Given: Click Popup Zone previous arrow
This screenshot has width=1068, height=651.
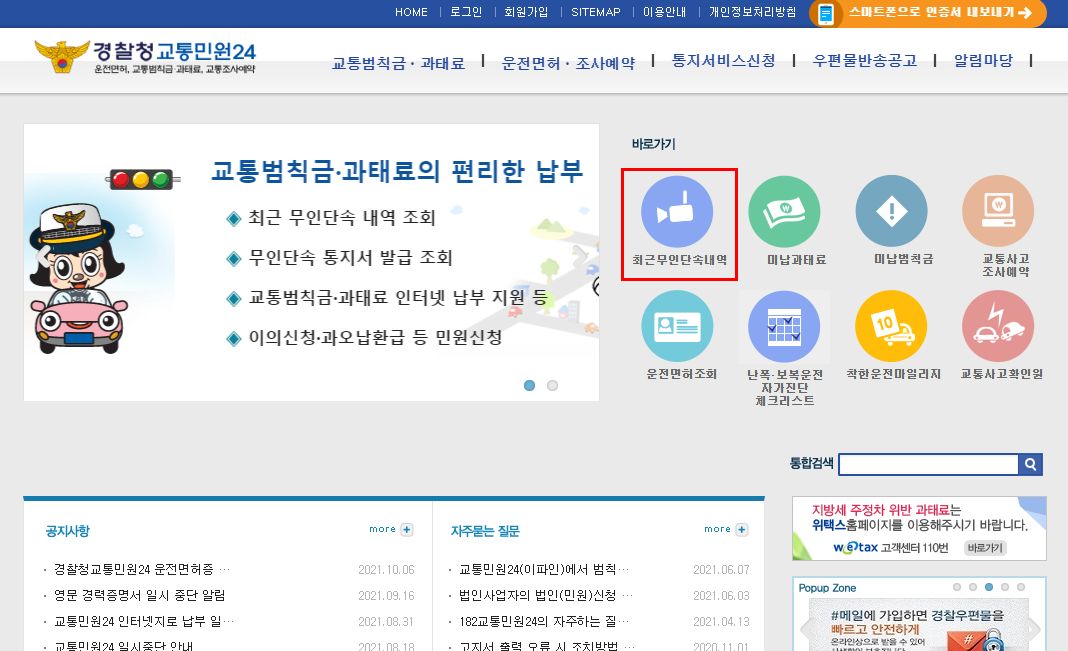Looking at the screenshot, I should click(x=806, y=629).
